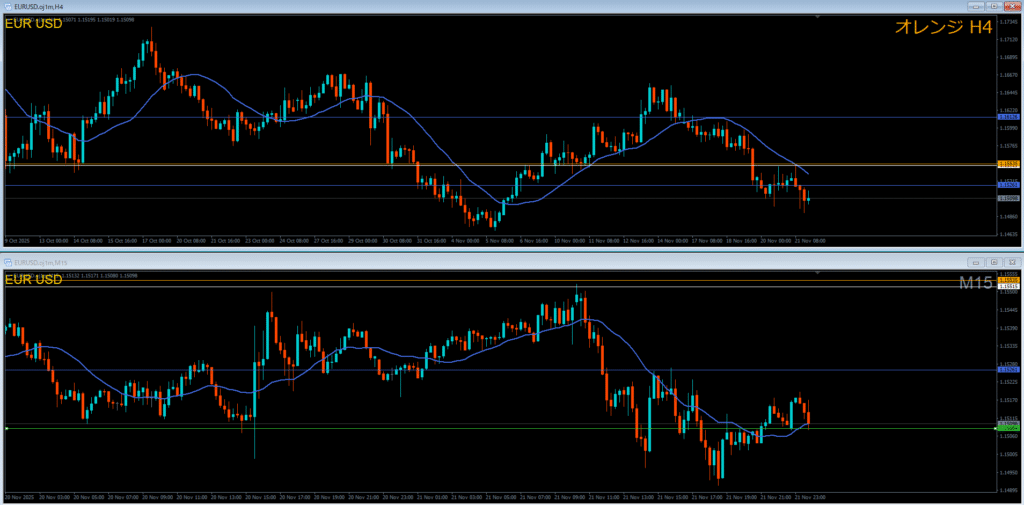The height and width of the screenshot is (505, 1024).
Task: Click '5 Nov 08:00' on H4 time axis
Action: 501,240
